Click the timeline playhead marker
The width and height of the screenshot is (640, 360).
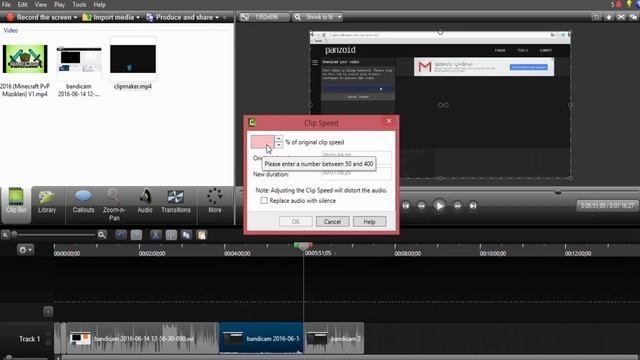pyautogui.click(x=303, y=246)
